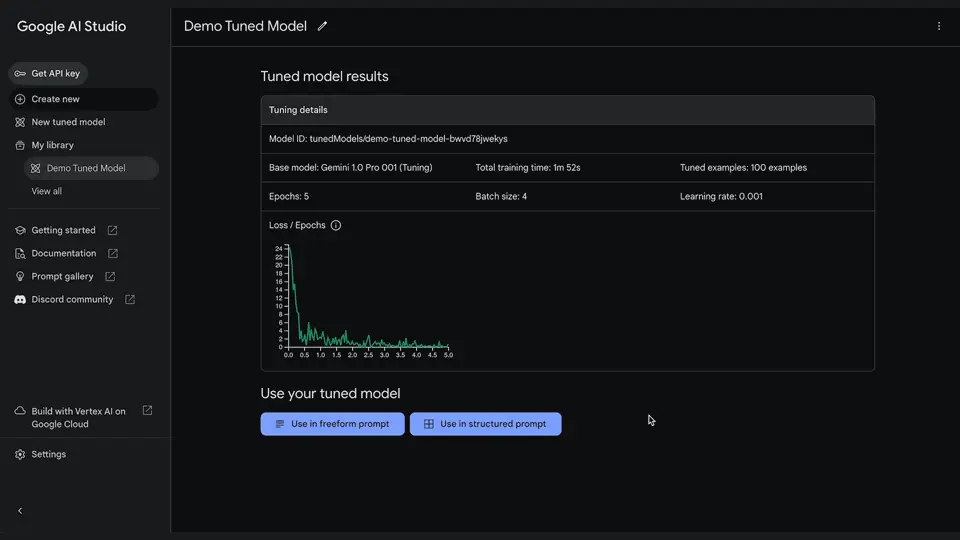Click external link icon beside Vertex AI
The image size is (960, 540).
coord(148,411)
